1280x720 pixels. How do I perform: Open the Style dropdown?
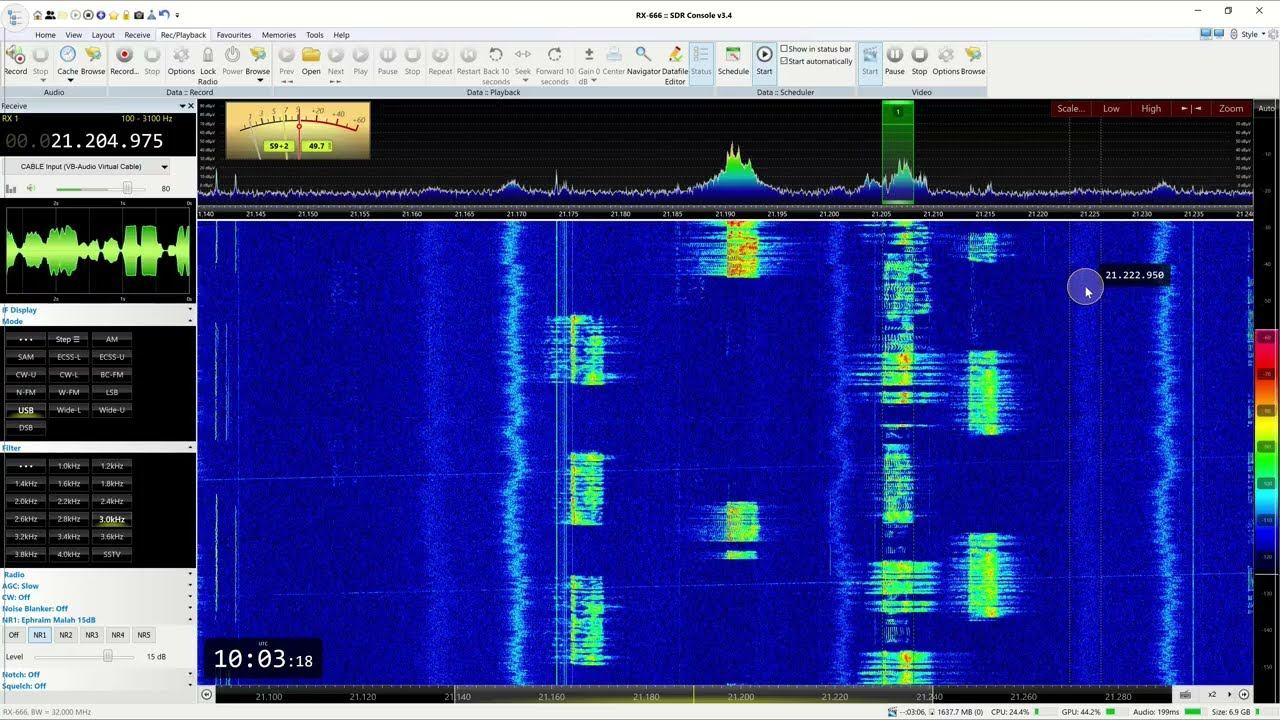1251,34
